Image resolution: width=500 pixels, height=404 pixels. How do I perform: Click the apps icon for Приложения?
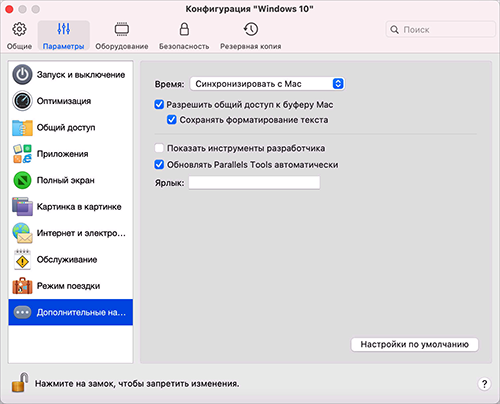[x=22, y=154]
